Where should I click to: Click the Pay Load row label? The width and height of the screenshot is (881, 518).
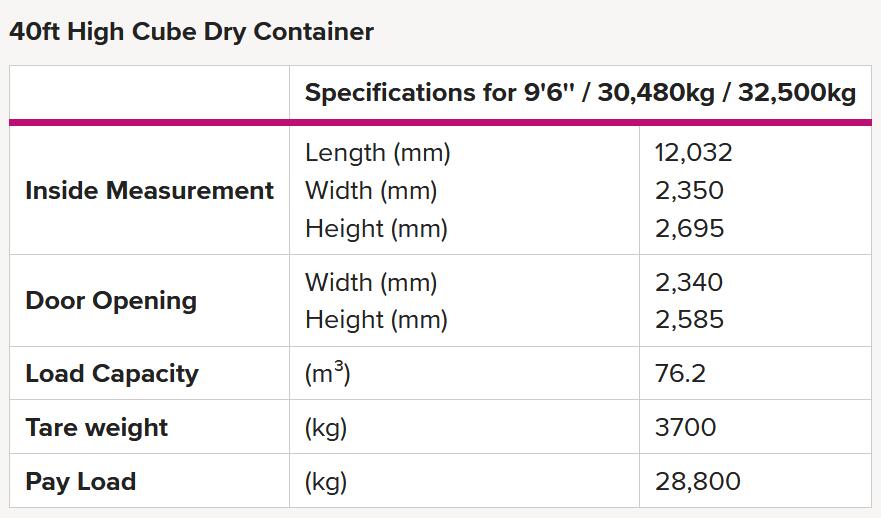tap(81, 481)
